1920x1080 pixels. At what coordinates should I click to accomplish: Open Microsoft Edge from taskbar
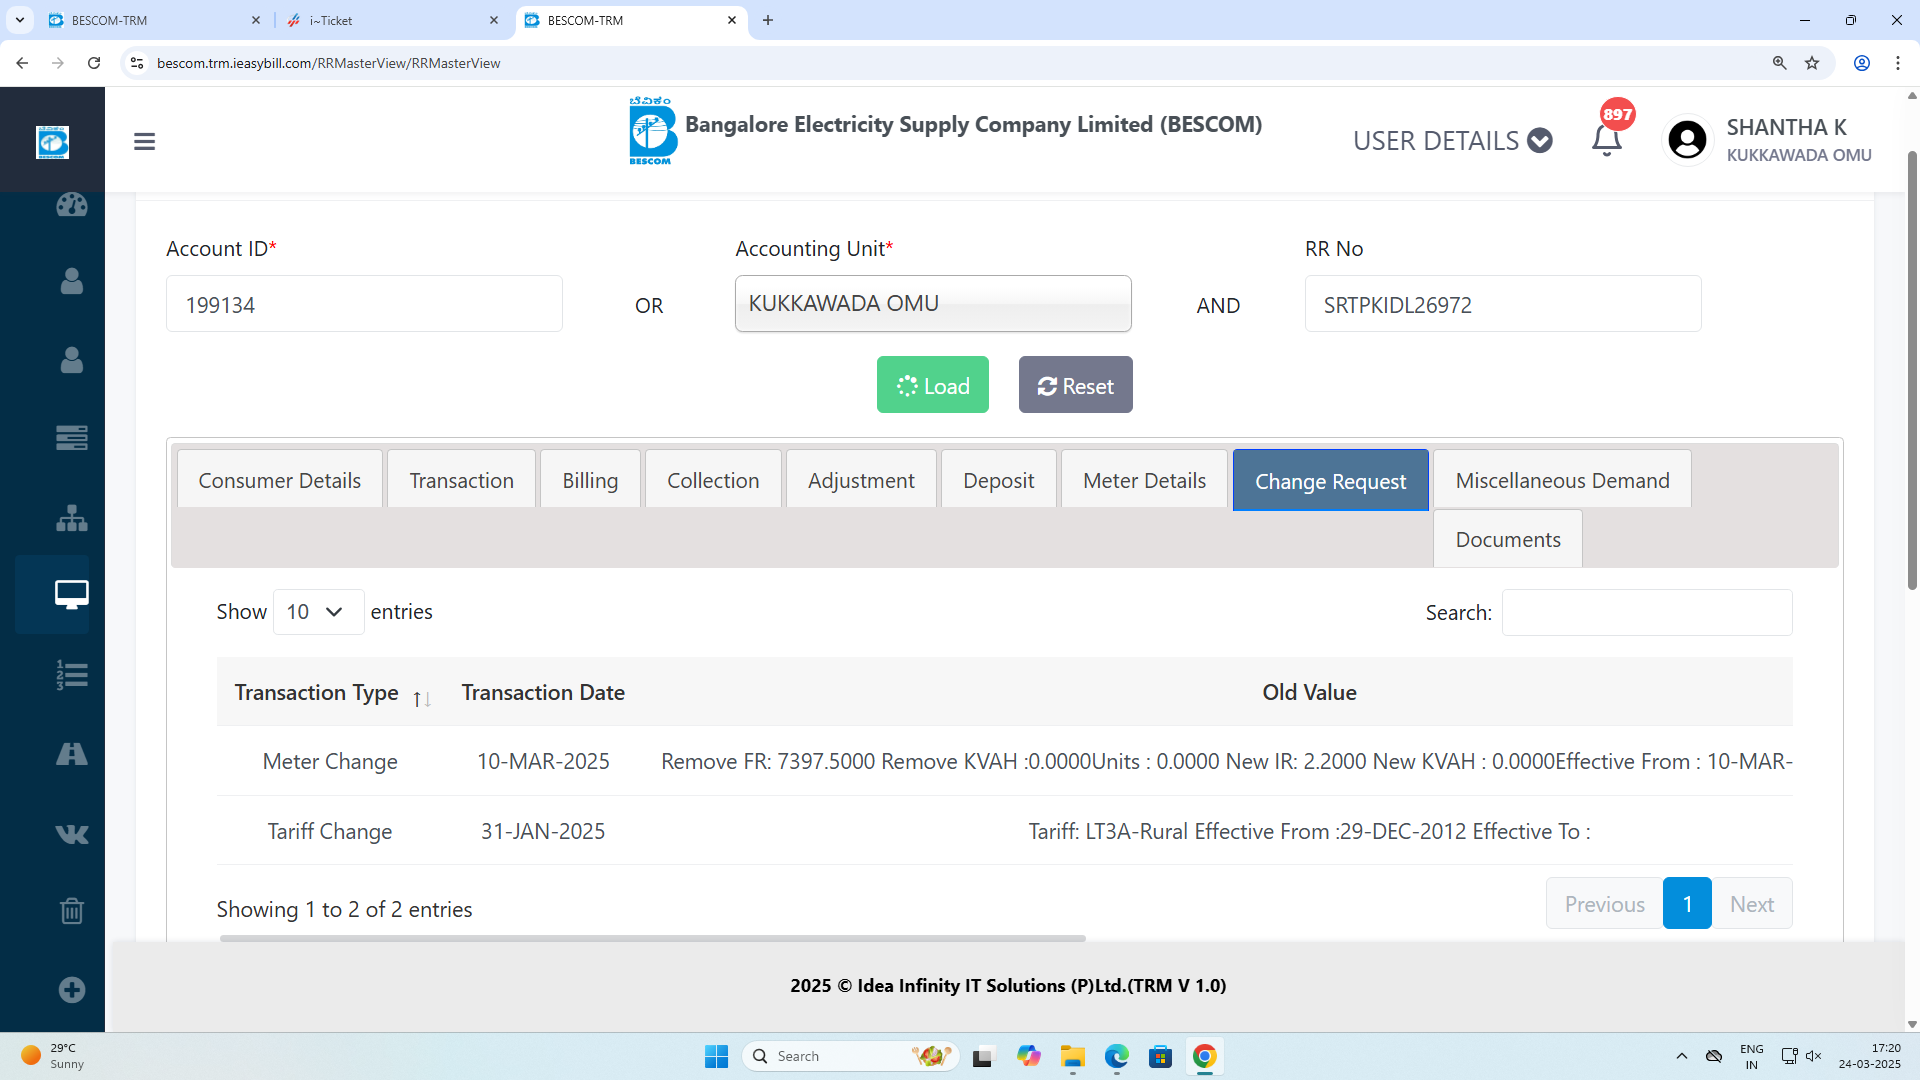(x=1116, y=1056)
